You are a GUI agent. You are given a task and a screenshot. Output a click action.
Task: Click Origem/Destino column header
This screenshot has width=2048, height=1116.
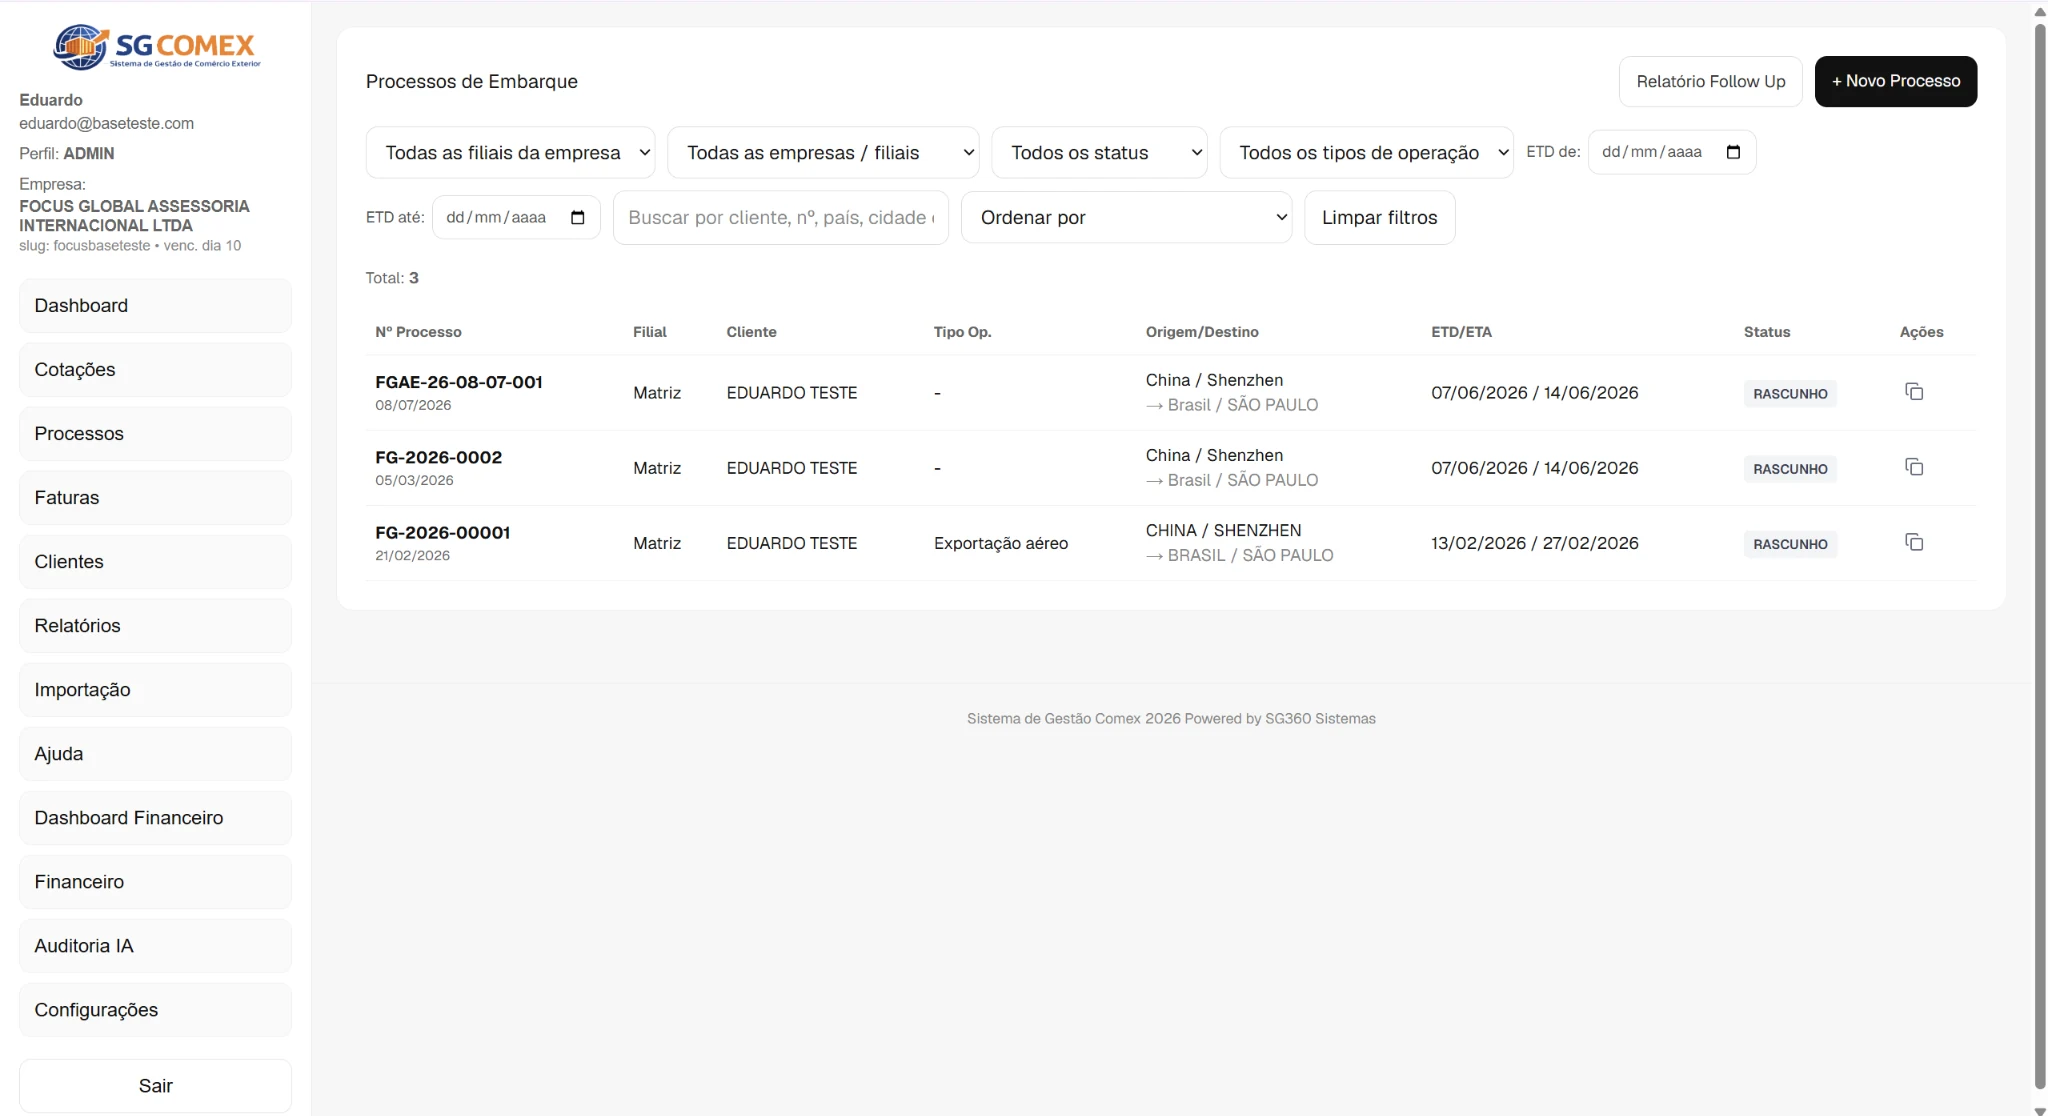point(1202,331)
